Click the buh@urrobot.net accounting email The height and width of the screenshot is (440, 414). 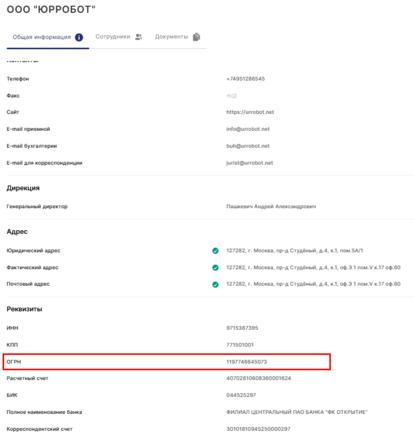point(248,146)
